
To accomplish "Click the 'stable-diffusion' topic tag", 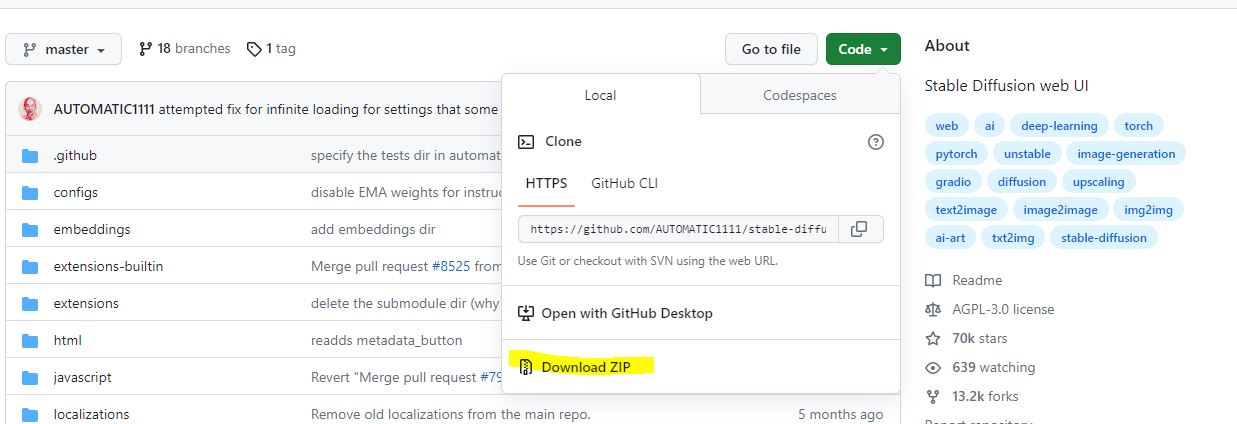I will coord(1105,237).
